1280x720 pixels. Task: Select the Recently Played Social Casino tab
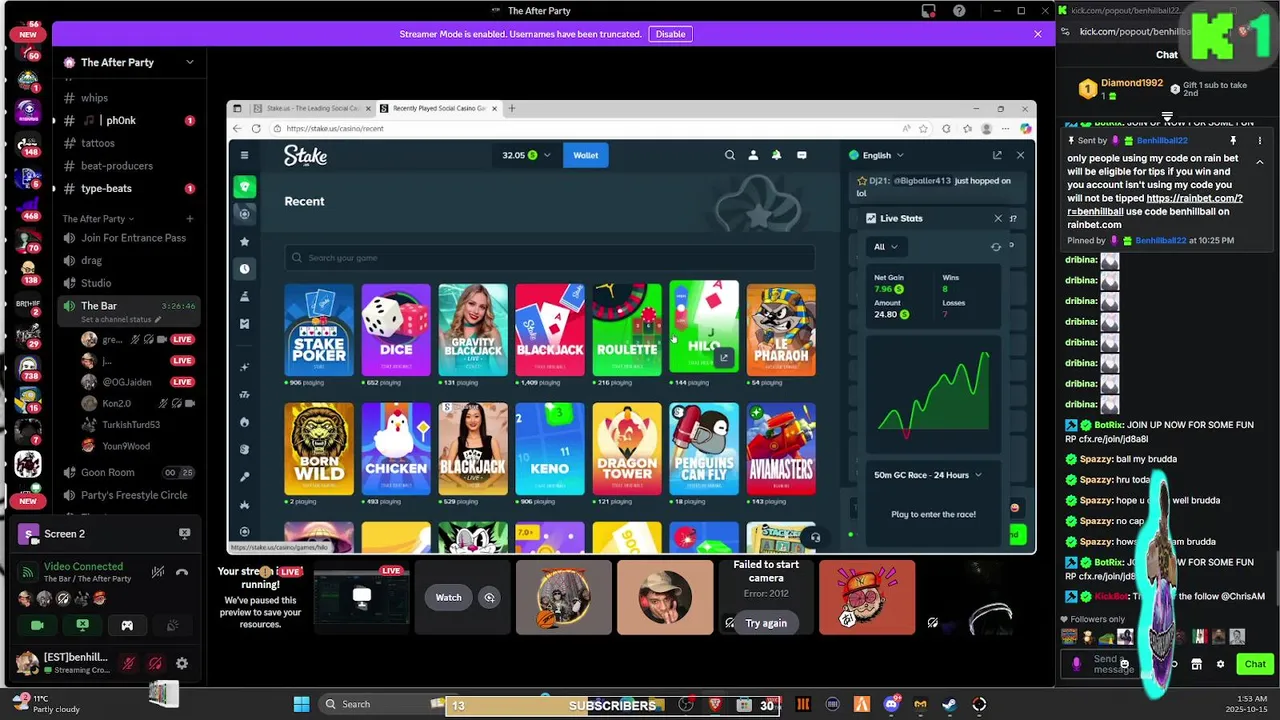pyautogui.click(x=438, y=108)
